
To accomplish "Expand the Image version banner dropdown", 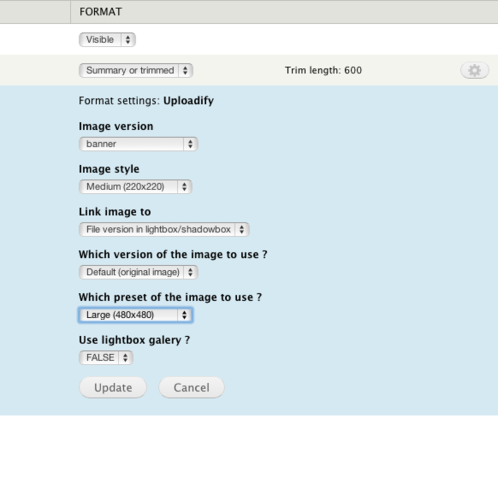I will 138,144.
